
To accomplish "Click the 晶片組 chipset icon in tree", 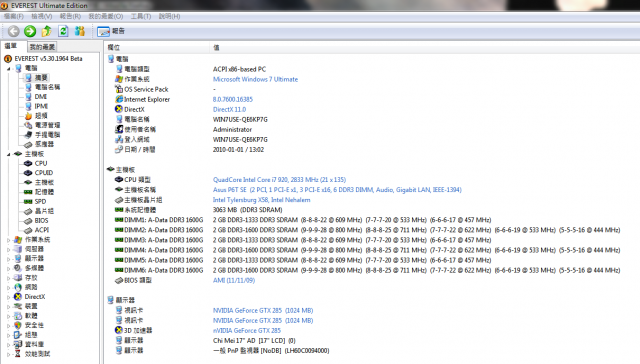I will (x=28, y=211).
